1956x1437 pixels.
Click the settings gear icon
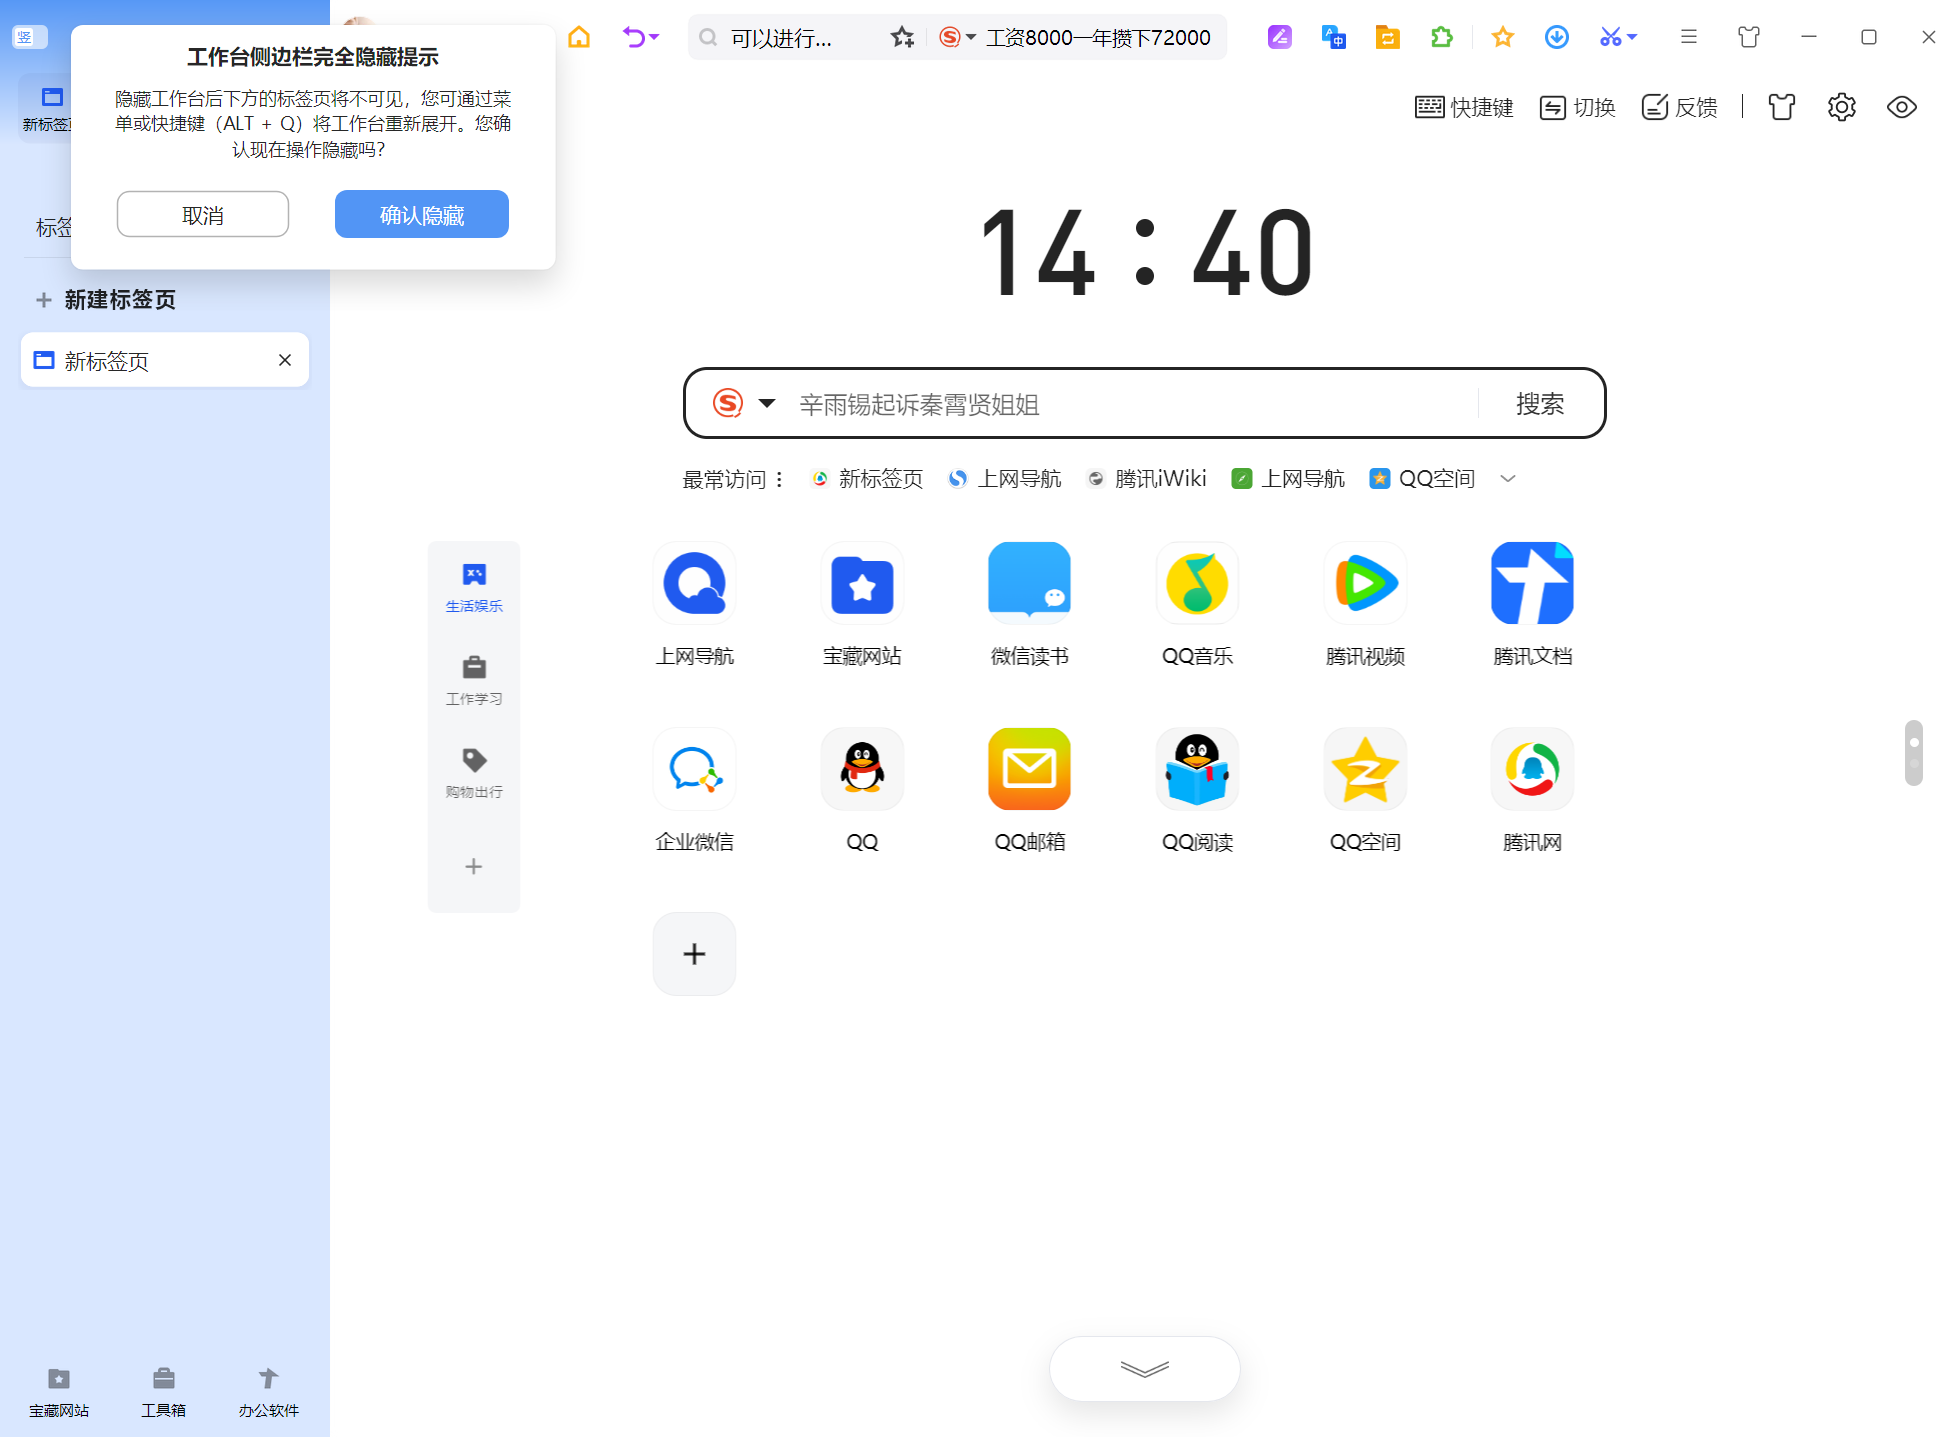[1841, 107]
